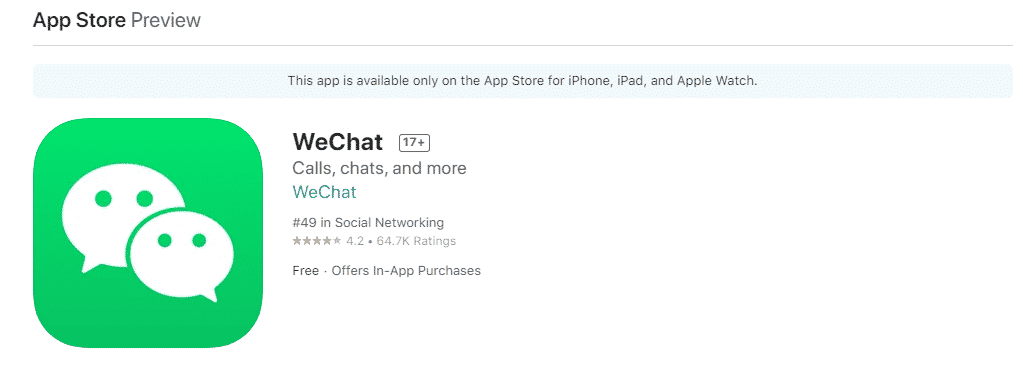
Task: Click the 17+ age rating badge
Action: pyautogui.click(x=414, y=142)
